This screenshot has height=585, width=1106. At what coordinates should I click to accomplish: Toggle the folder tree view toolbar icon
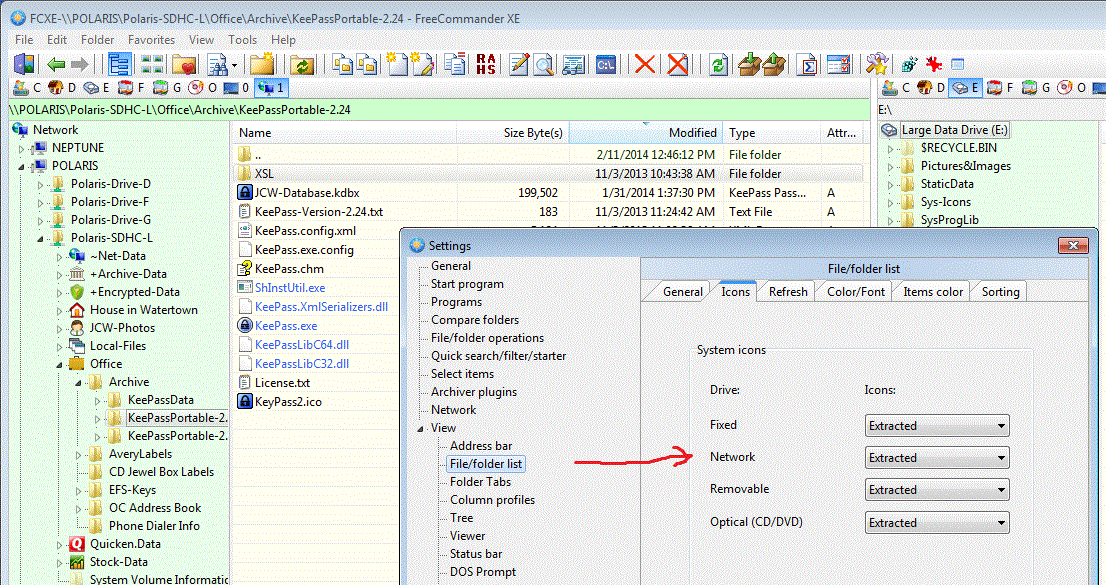[120, 65]
